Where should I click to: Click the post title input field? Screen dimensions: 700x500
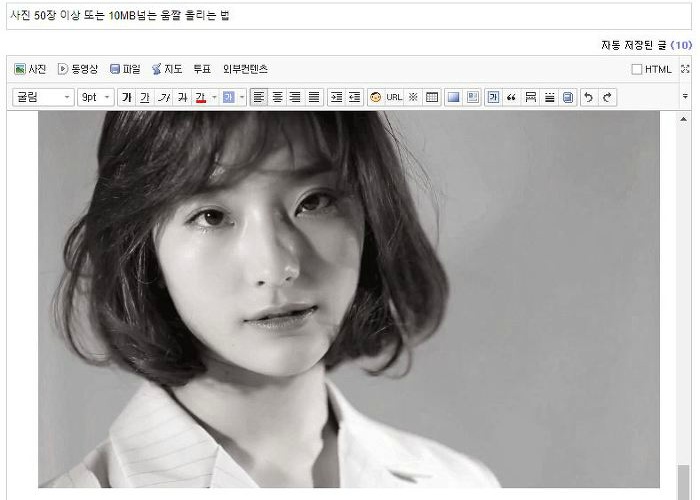click(x=349, y=16)
